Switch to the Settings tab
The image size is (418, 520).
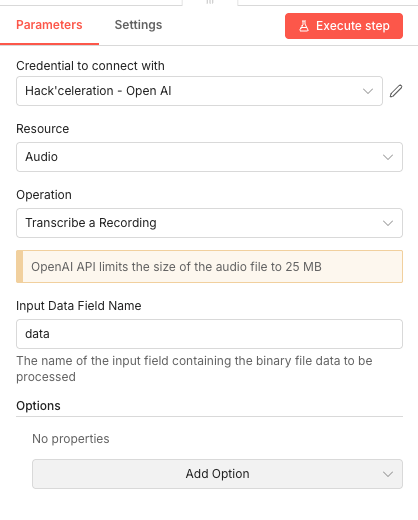pyautogui.click(x=138, y=25)
